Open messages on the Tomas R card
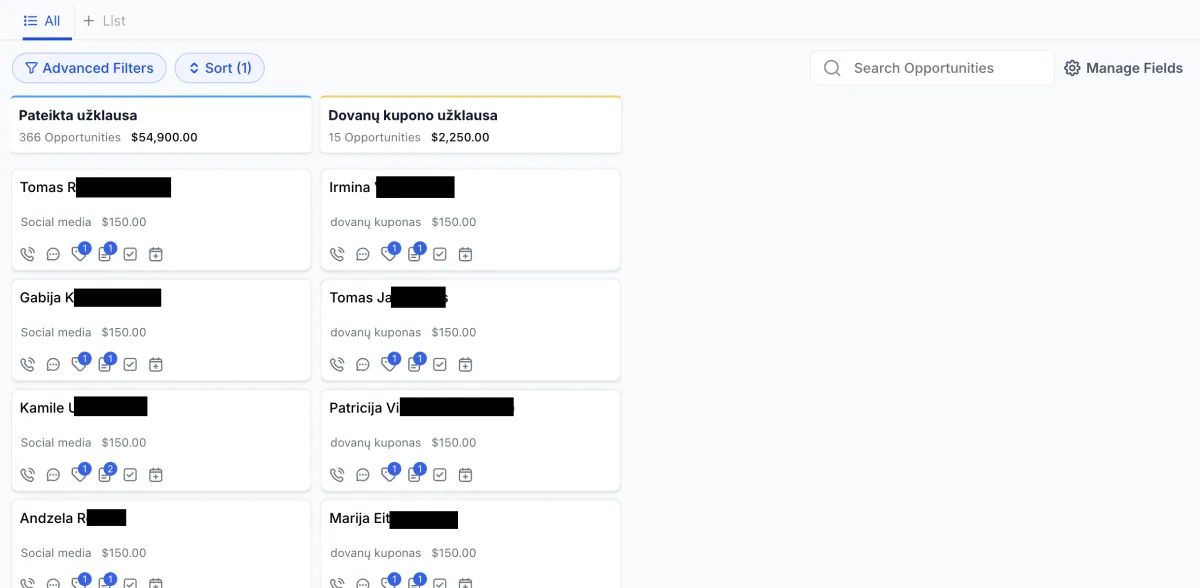This screenshot has width=1200, height=588. coord(53,254)
